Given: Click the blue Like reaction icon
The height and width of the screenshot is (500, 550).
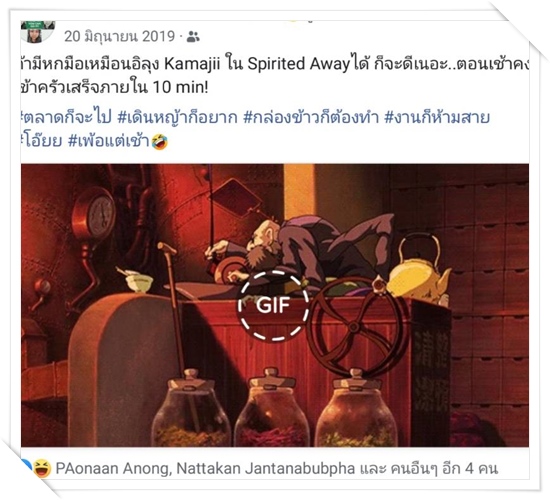Looking at the screenshot, I should tap(26, 468).
